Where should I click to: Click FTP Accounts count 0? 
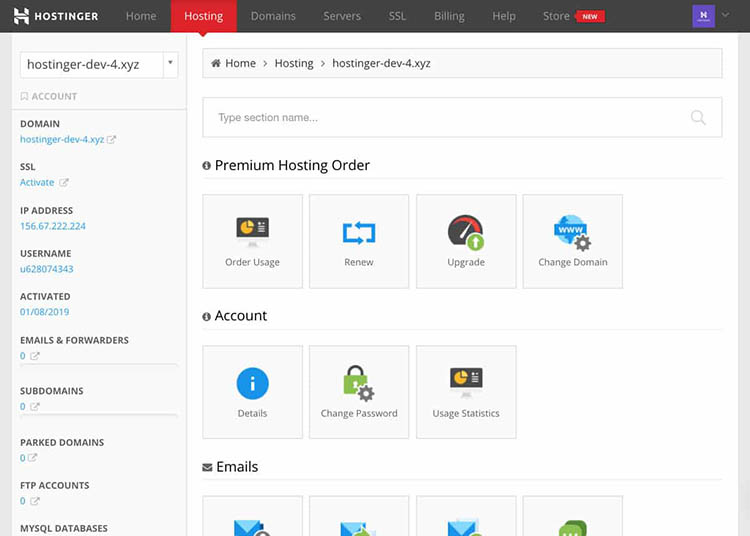pyautogui.click(x=22, y=501)
